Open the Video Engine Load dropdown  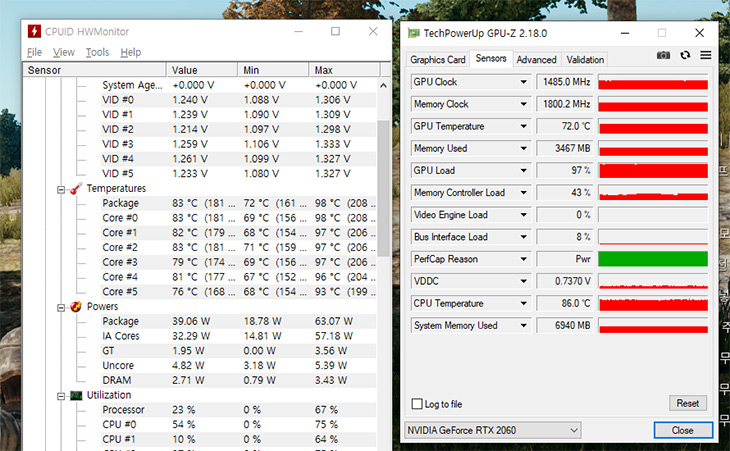point(523,215)
